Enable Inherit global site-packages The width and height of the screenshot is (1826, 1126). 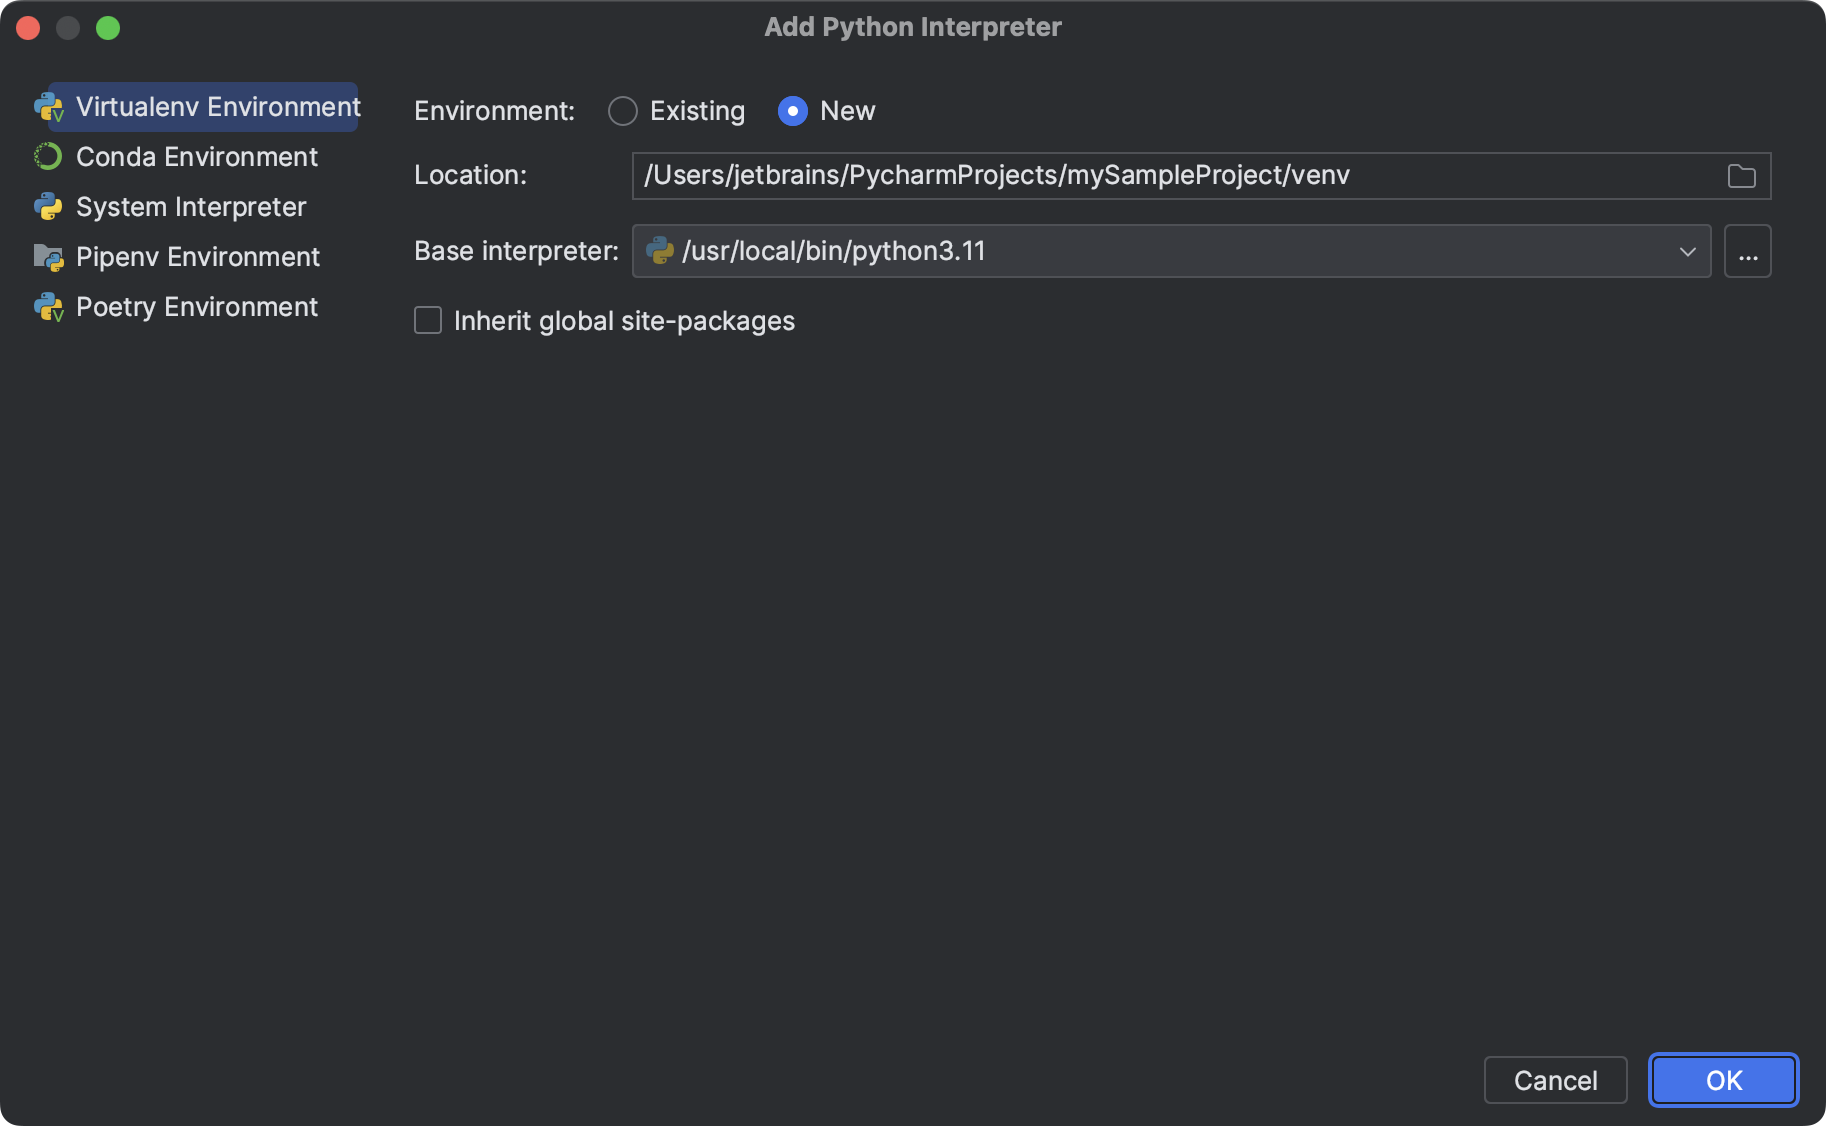point(427,320)
